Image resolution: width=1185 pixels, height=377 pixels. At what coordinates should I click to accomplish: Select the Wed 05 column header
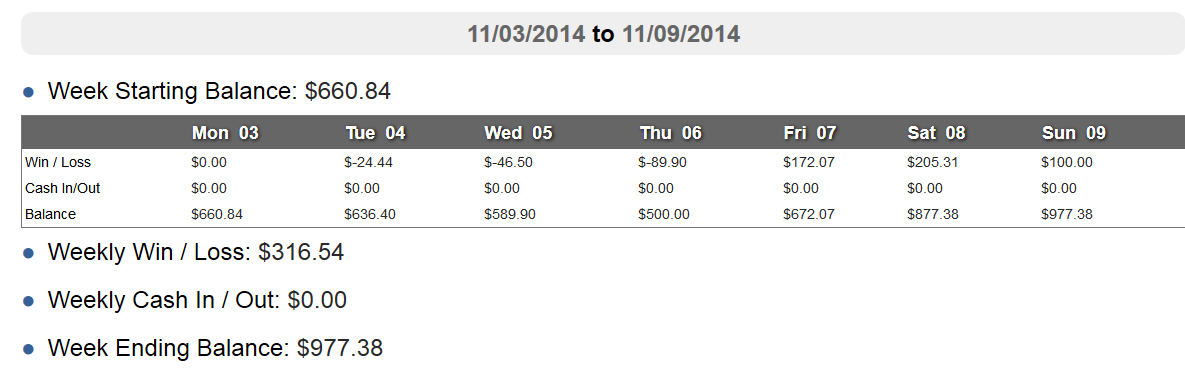tap(520, 133)
